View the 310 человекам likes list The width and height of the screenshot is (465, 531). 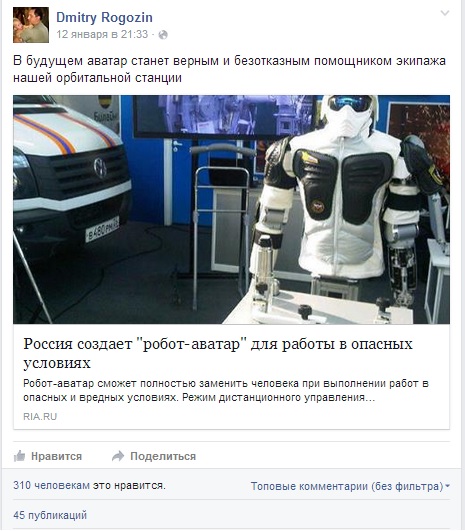(51, 485)
